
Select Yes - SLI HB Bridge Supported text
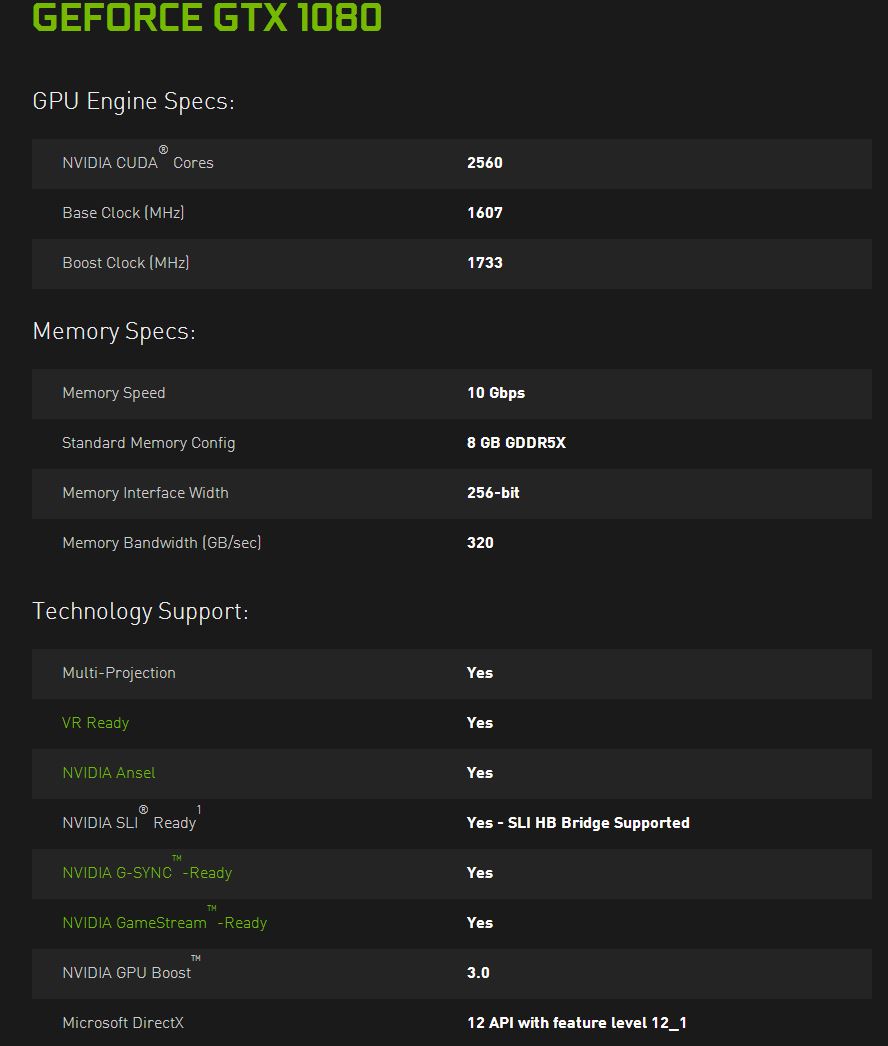click(578, 823)
